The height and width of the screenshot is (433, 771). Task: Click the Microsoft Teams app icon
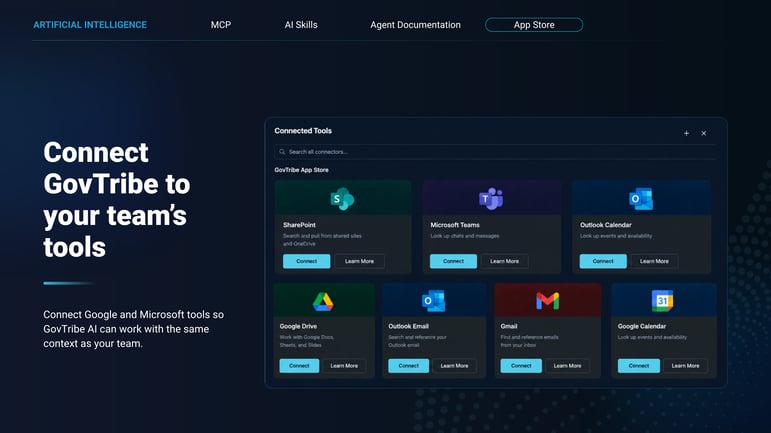pyautogui.click(x=491, y=199)
